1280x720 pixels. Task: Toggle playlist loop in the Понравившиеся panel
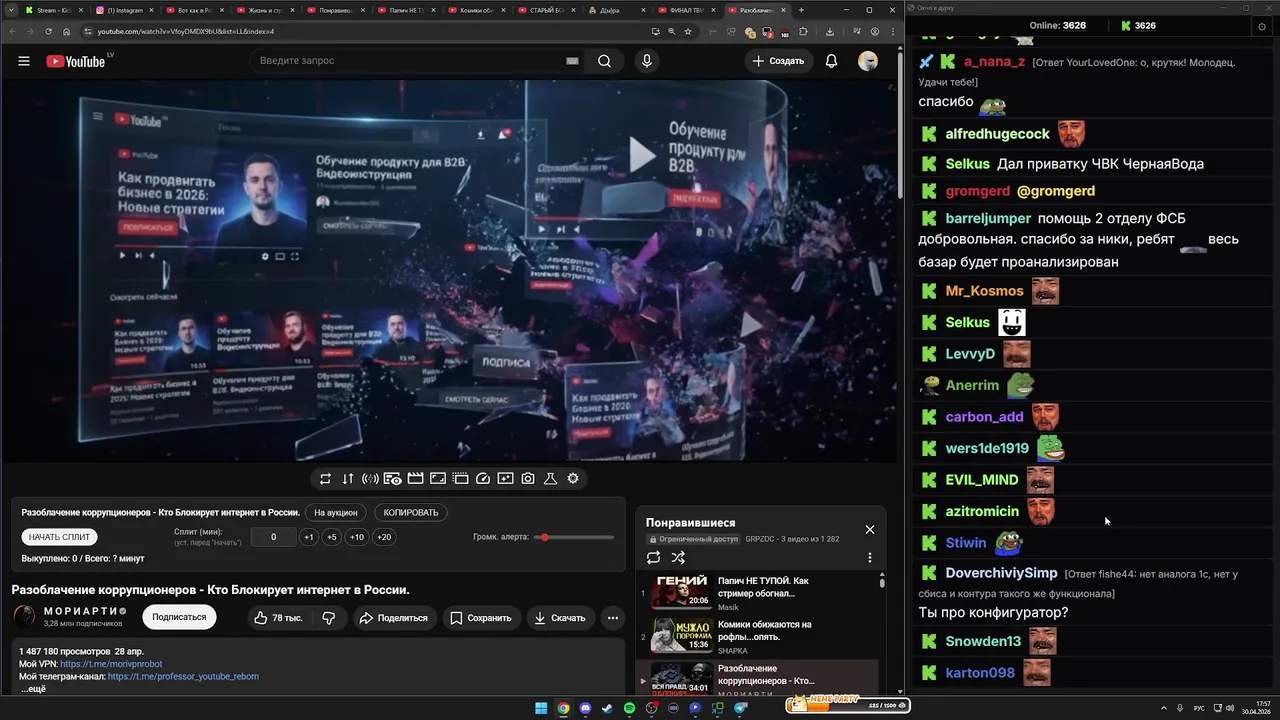point(653,557)
